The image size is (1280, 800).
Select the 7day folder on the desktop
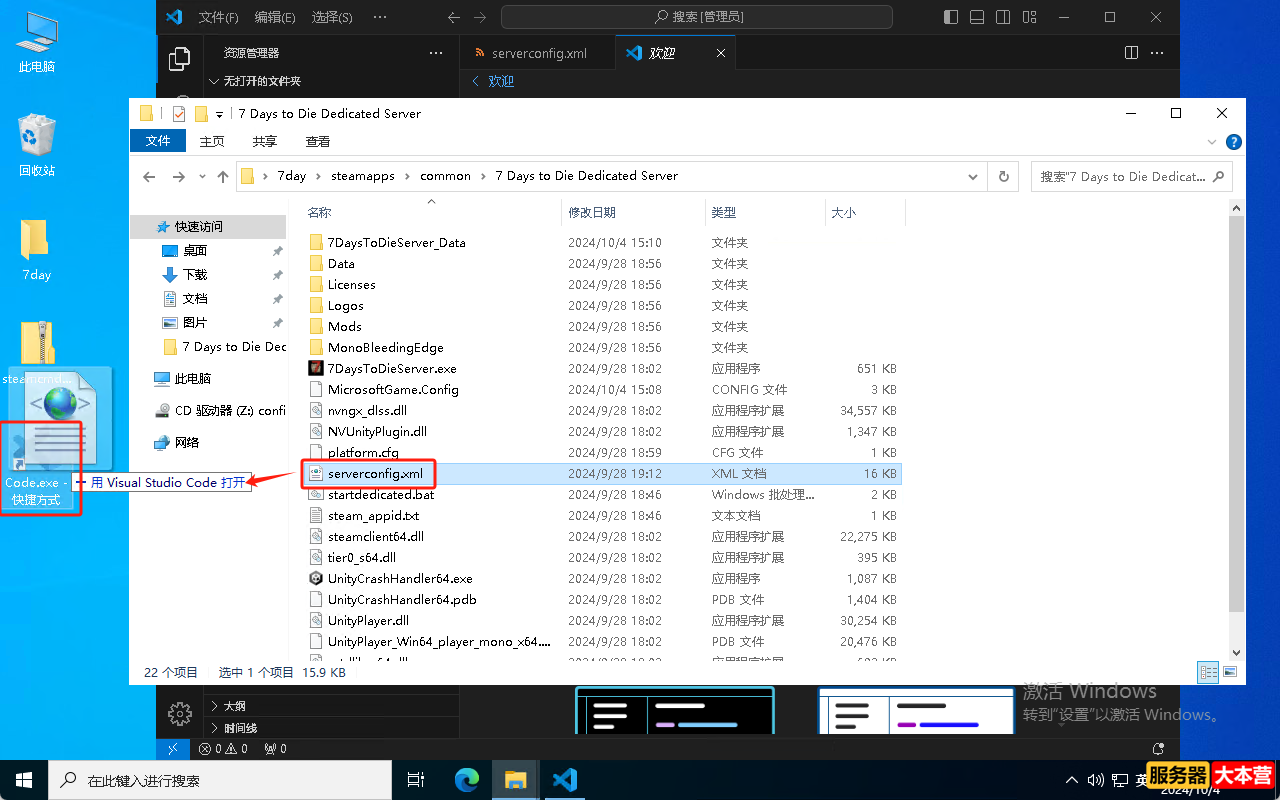point(36,250)
